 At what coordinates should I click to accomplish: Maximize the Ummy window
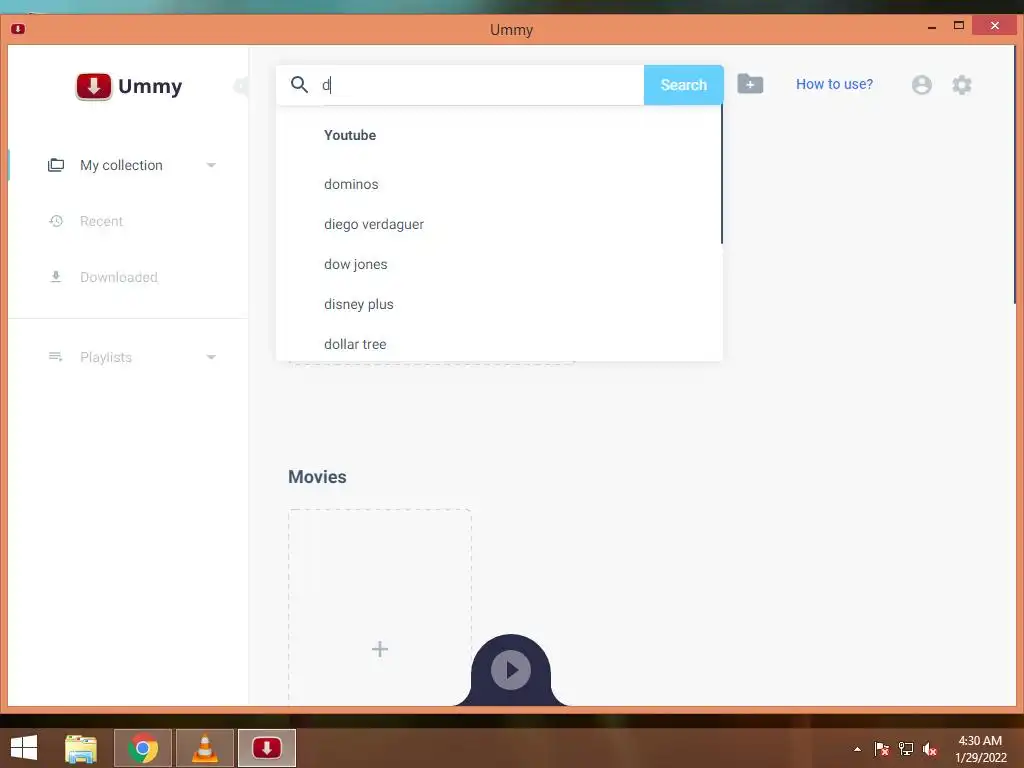pos(959,26)
